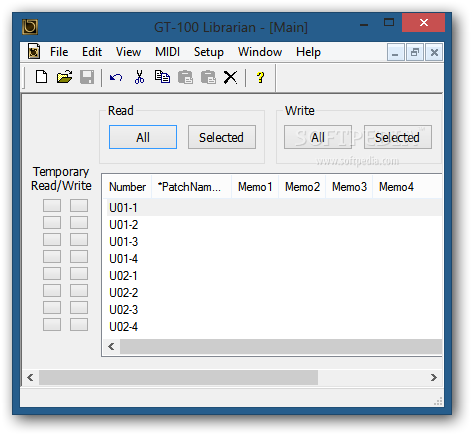472x435 pixels.
Task: Click the main window's right scroll arrow
Action: tap(434, 377)
